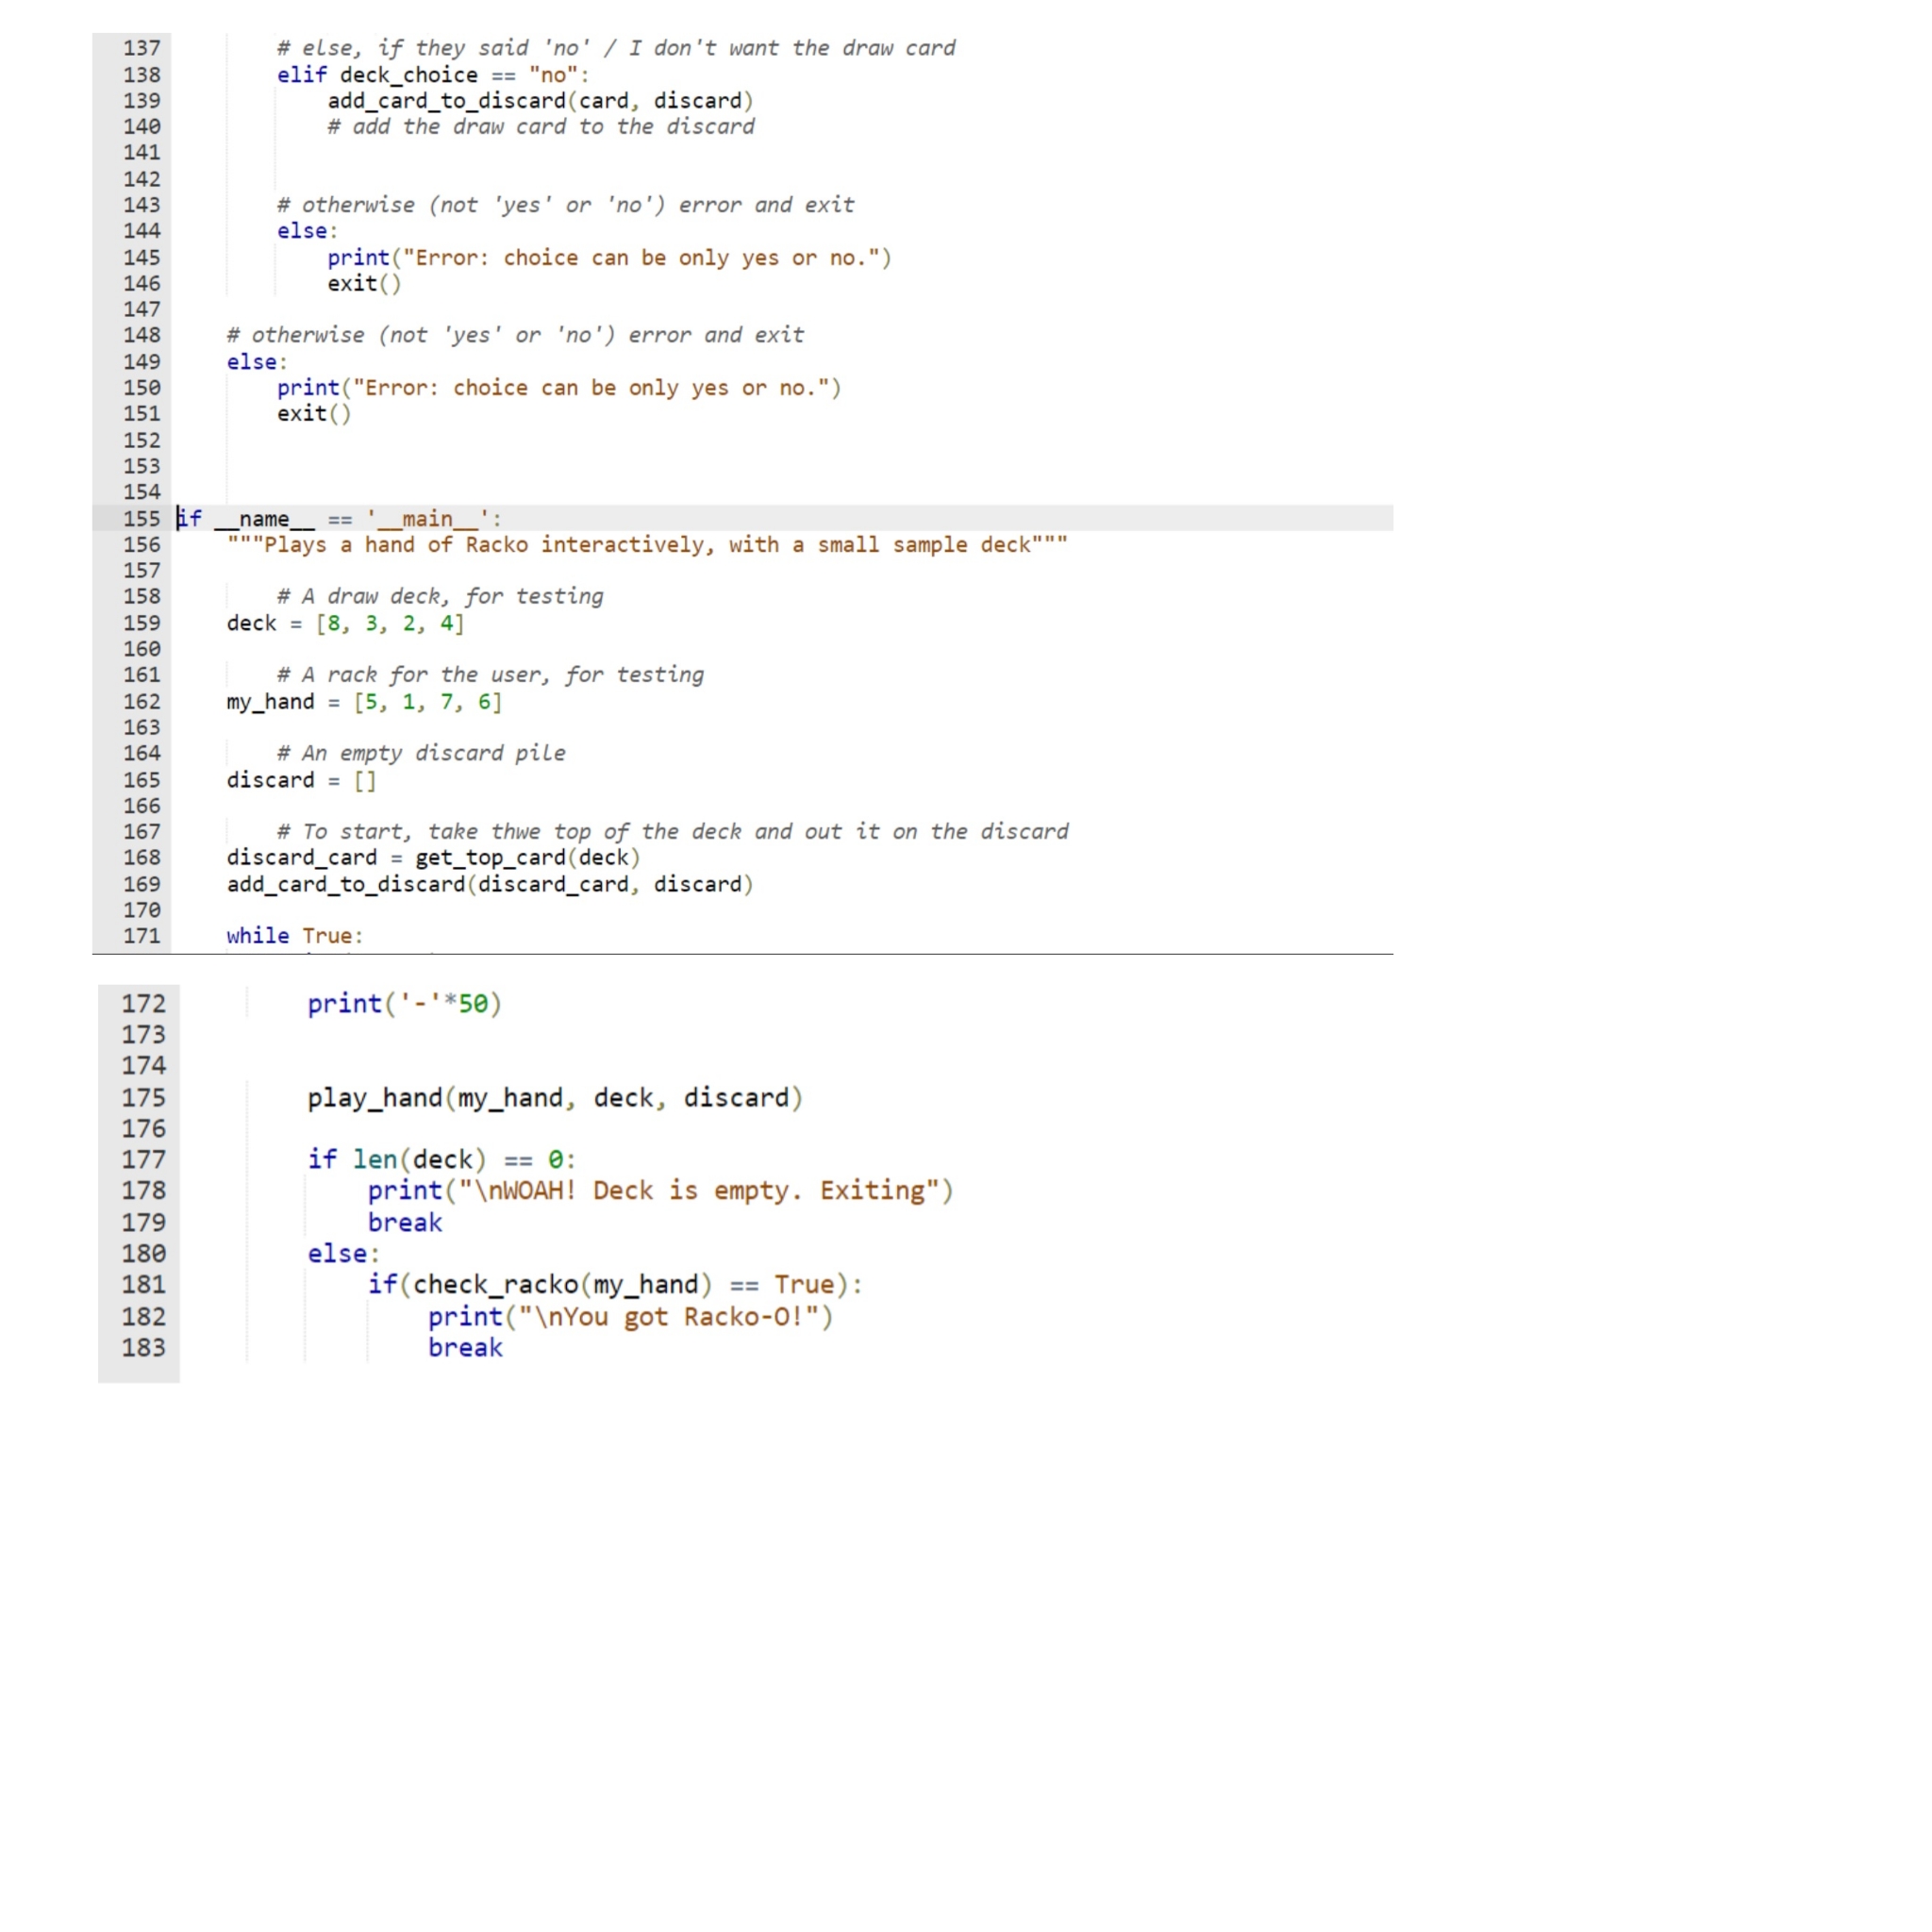Click line number 172 in the gutter
The image size is (1932, 1932).
[x=143, y=1003]
